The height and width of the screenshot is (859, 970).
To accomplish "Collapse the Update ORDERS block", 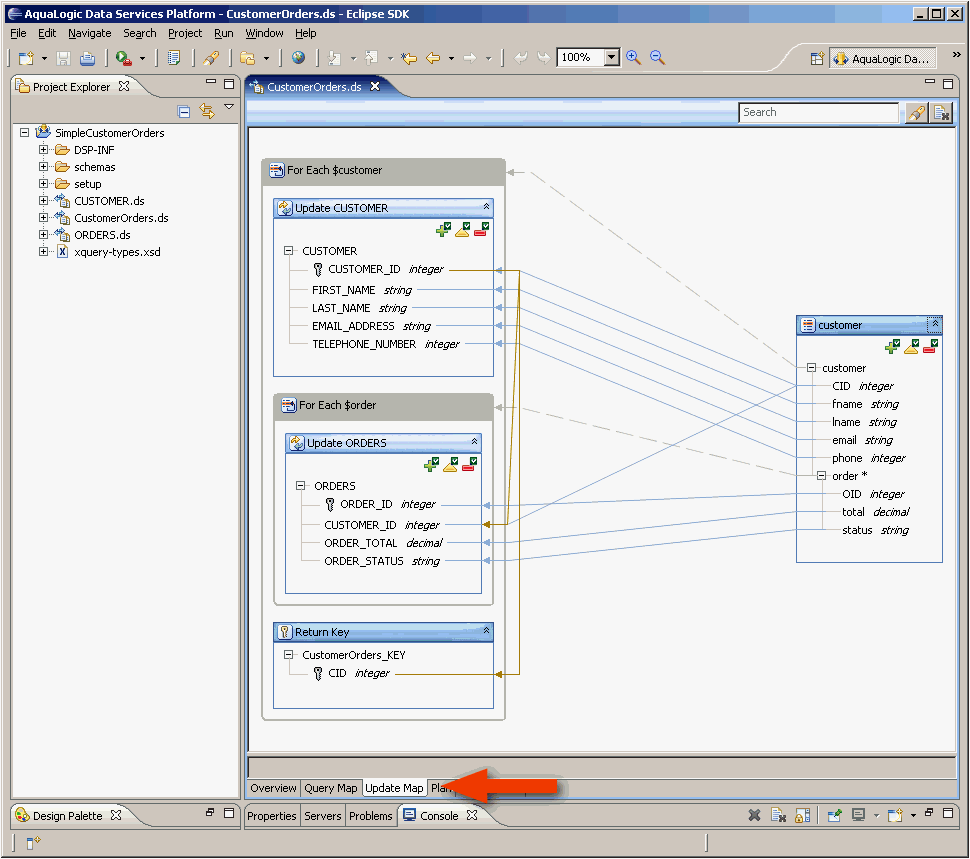I will [x=474, y=442].
